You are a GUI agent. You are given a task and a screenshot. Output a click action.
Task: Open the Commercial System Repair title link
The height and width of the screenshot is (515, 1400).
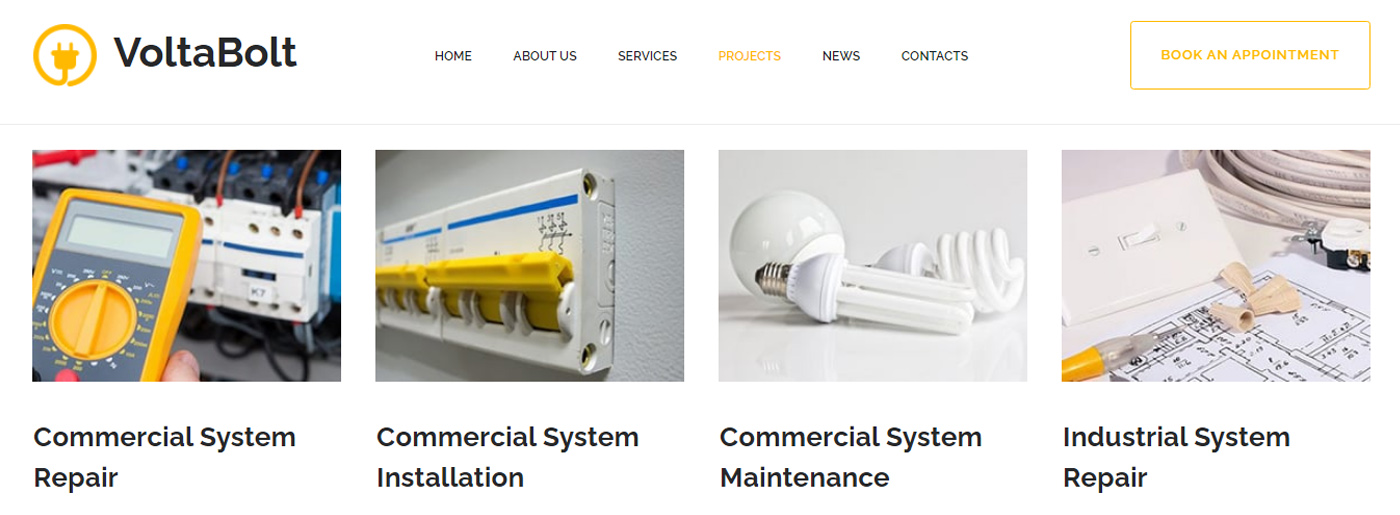(x=165, y=457)
